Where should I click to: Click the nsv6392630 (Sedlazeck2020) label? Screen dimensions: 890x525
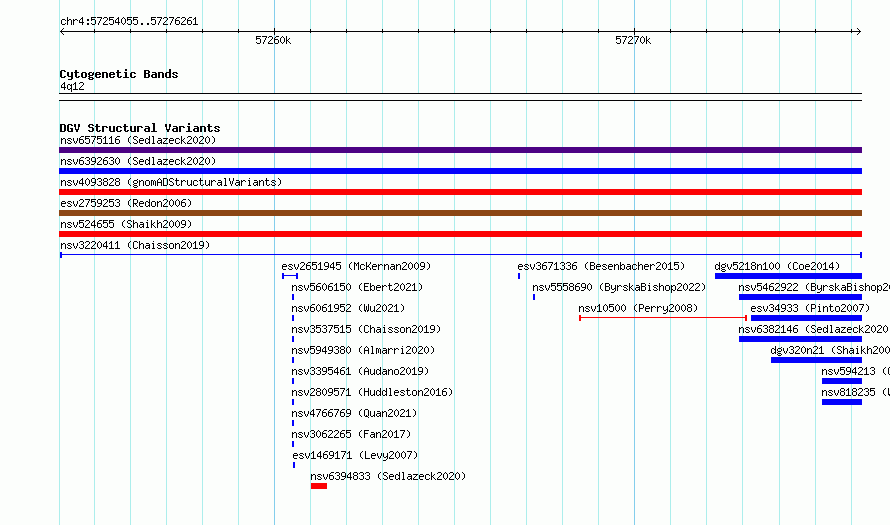(138, 161)
